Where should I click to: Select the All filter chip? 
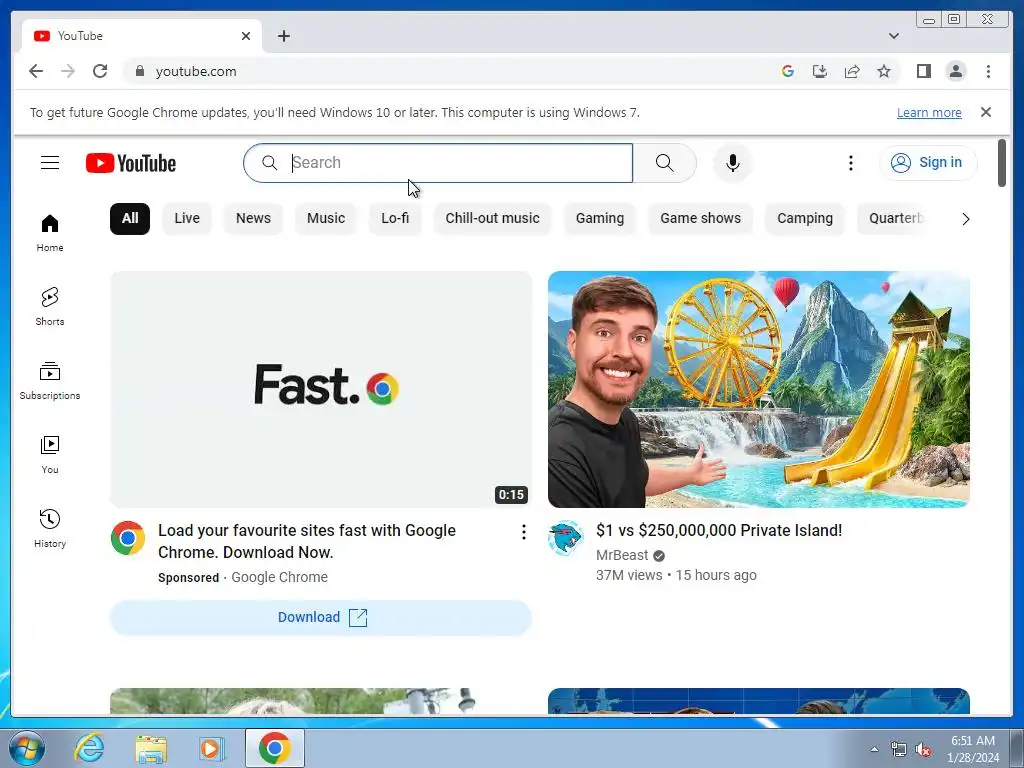pyautogui.click(x=130, y=218)
